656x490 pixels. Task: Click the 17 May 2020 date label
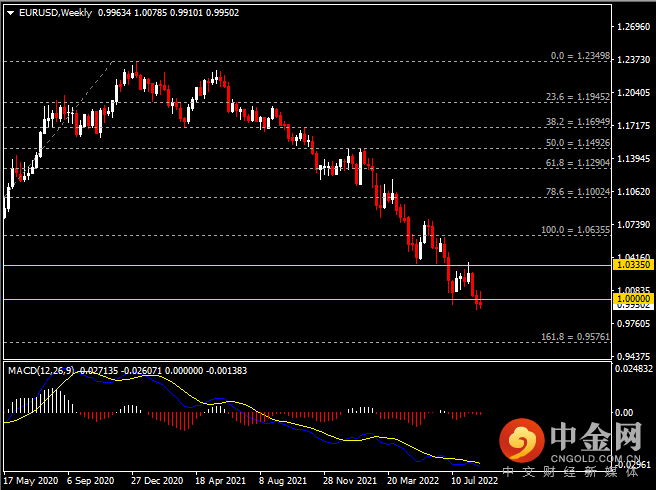[x=31, y=481]
